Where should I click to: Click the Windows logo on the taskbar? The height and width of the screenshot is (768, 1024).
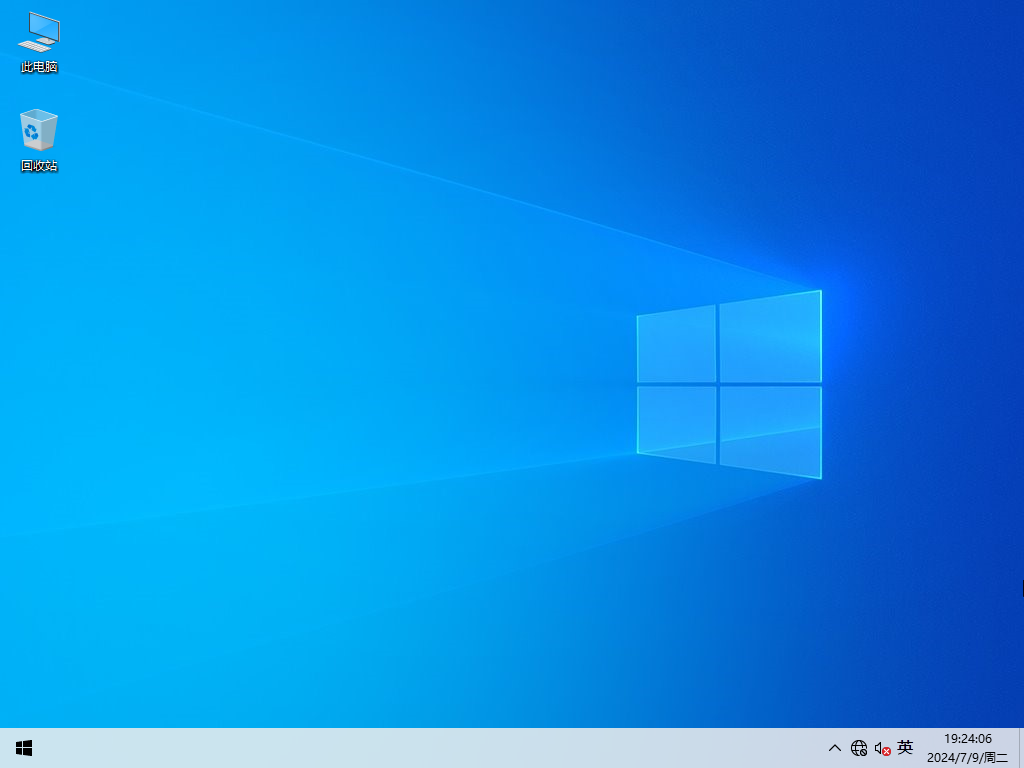[x=23, y=747]
